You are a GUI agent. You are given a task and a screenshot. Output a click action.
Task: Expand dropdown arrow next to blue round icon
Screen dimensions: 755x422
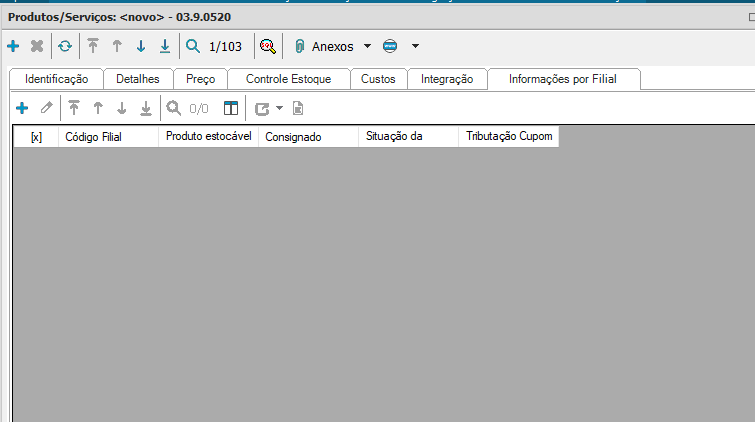[x=415, y=46]
